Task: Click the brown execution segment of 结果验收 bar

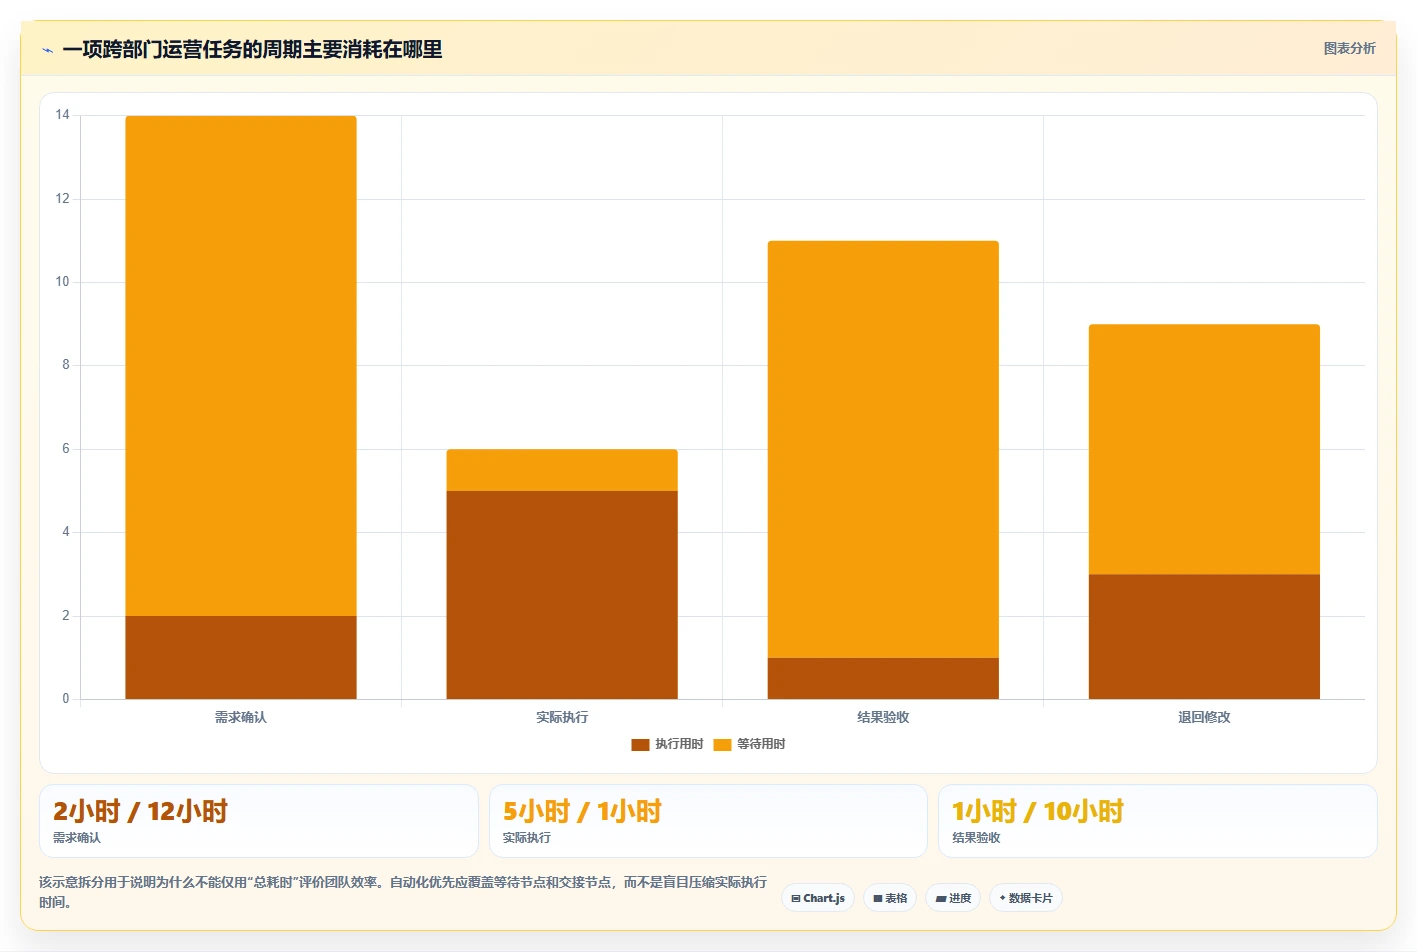Action: 883,678
